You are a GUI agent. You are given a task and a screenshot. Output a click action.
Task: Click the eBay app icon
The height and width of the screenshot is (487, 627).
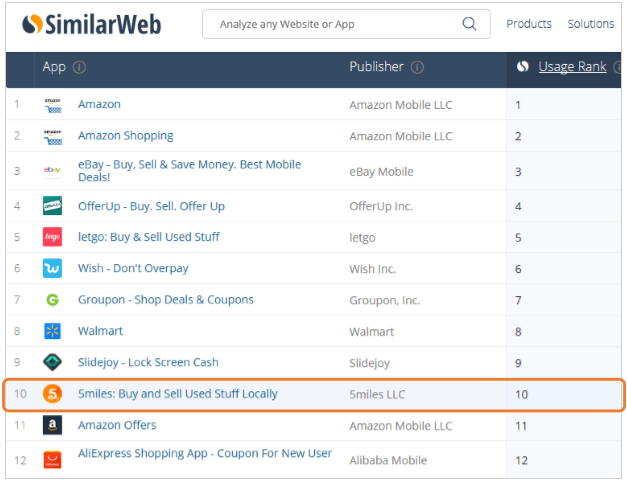(x=52, y=170)
